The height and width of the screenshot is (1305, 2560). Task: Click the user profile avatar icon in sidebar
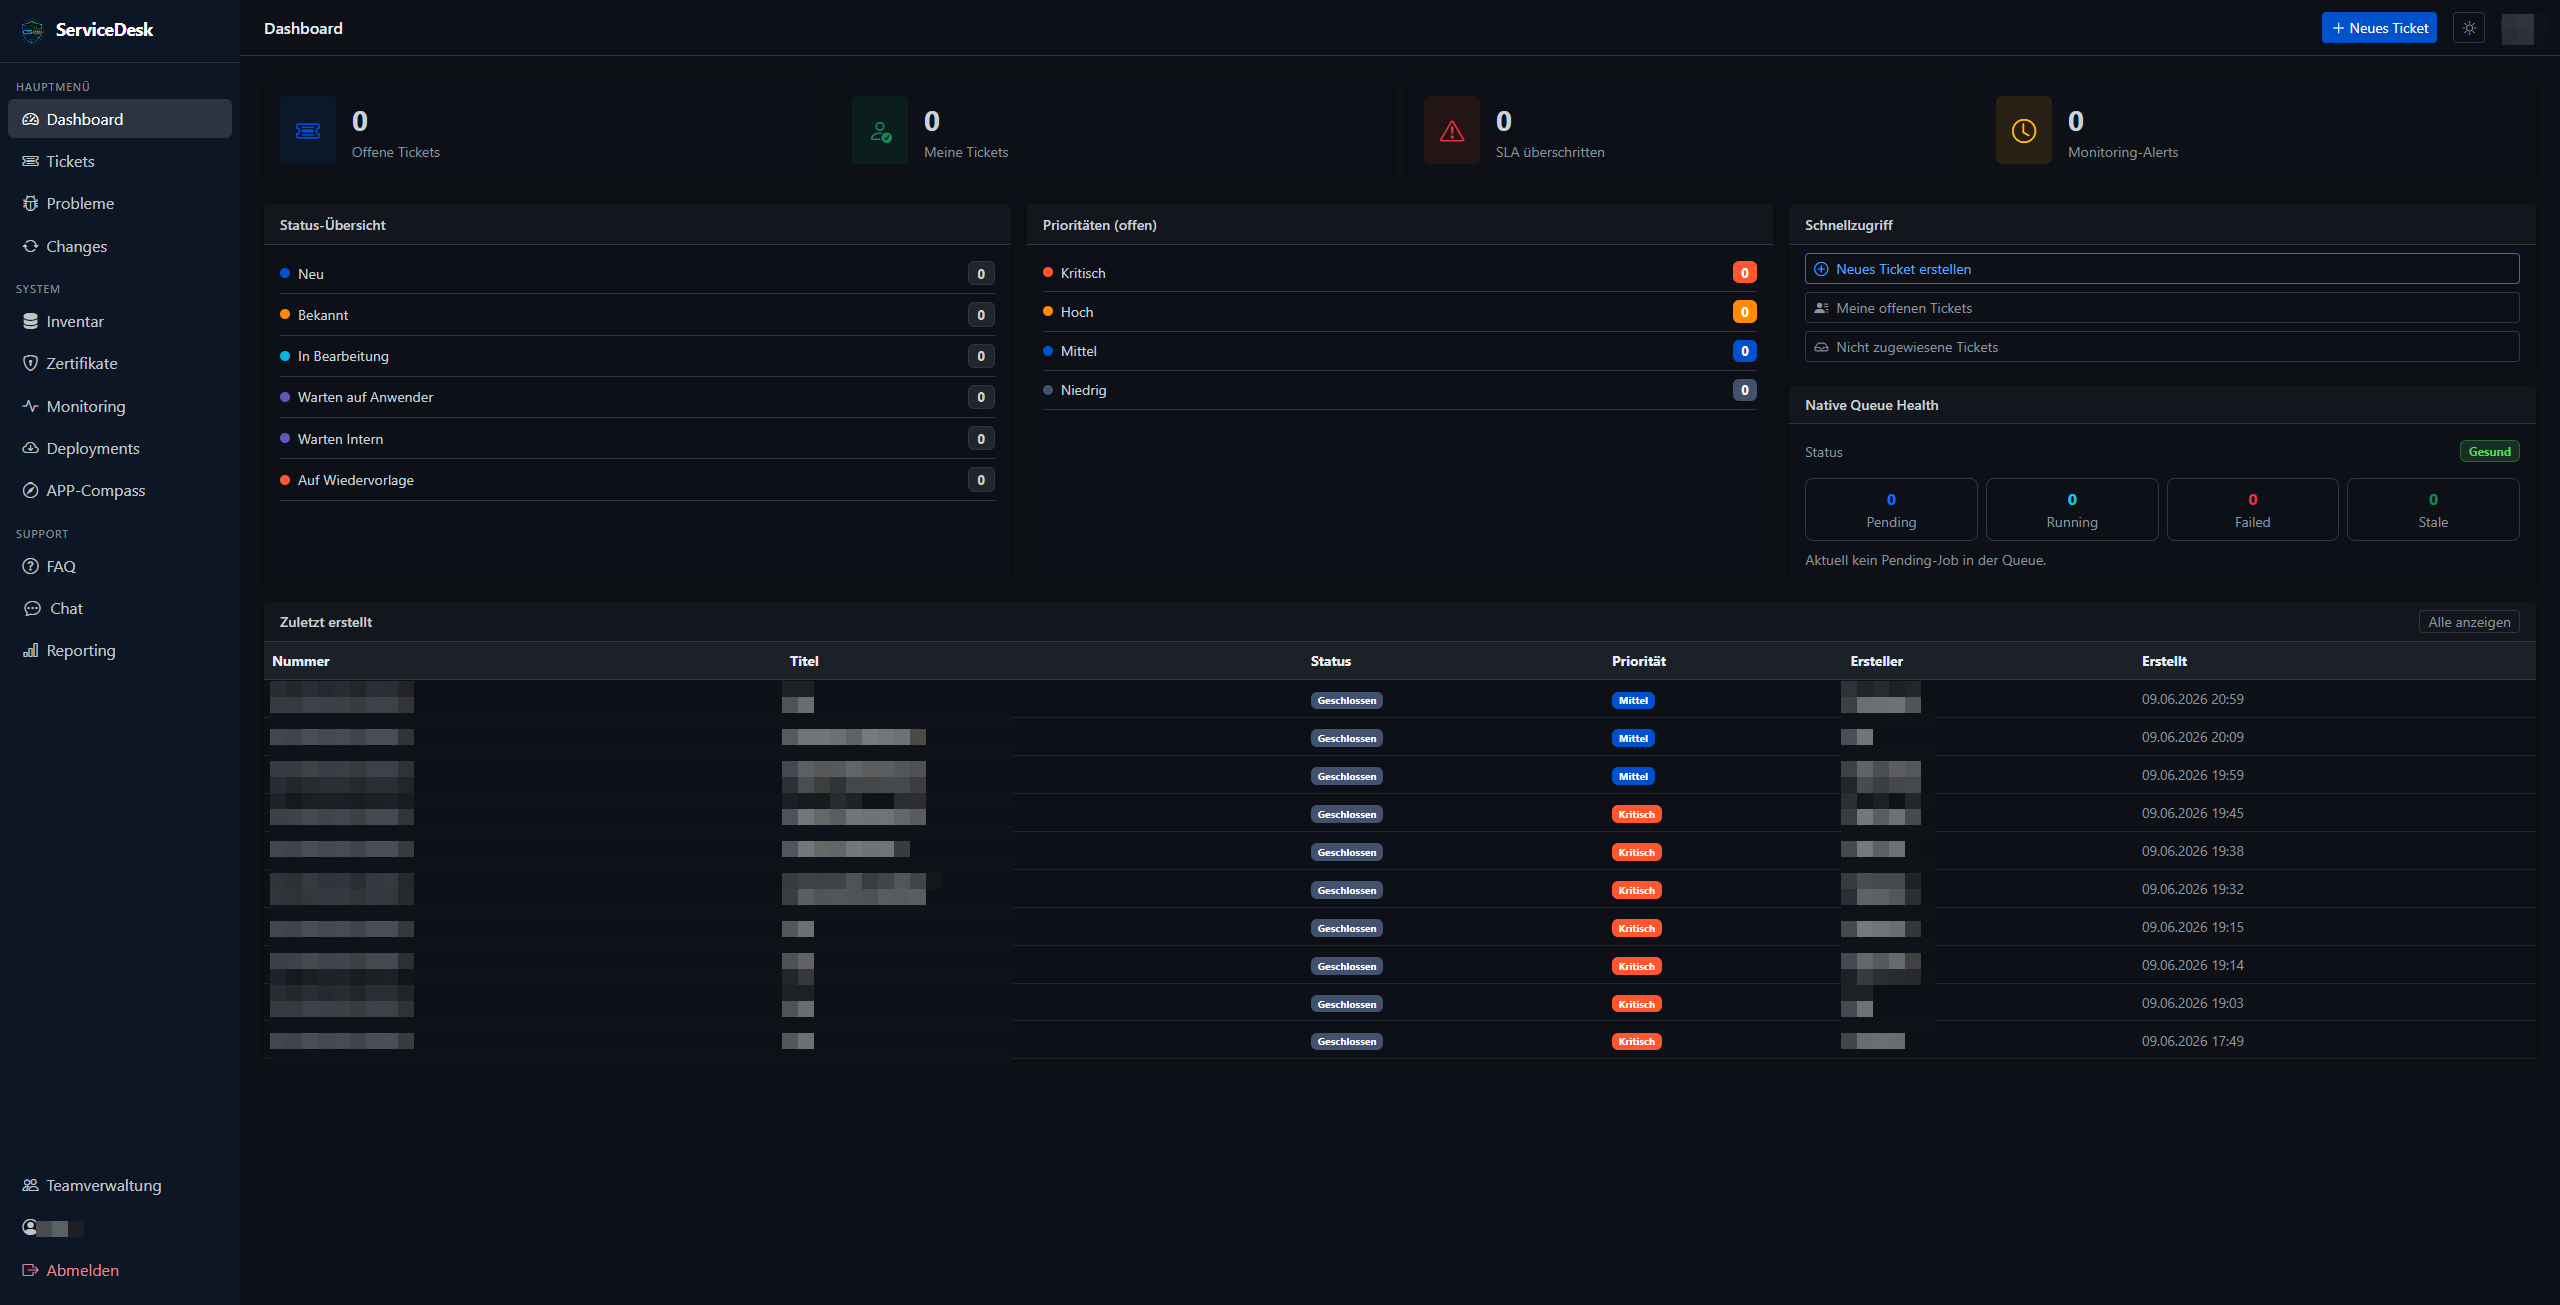(30, 1227)
